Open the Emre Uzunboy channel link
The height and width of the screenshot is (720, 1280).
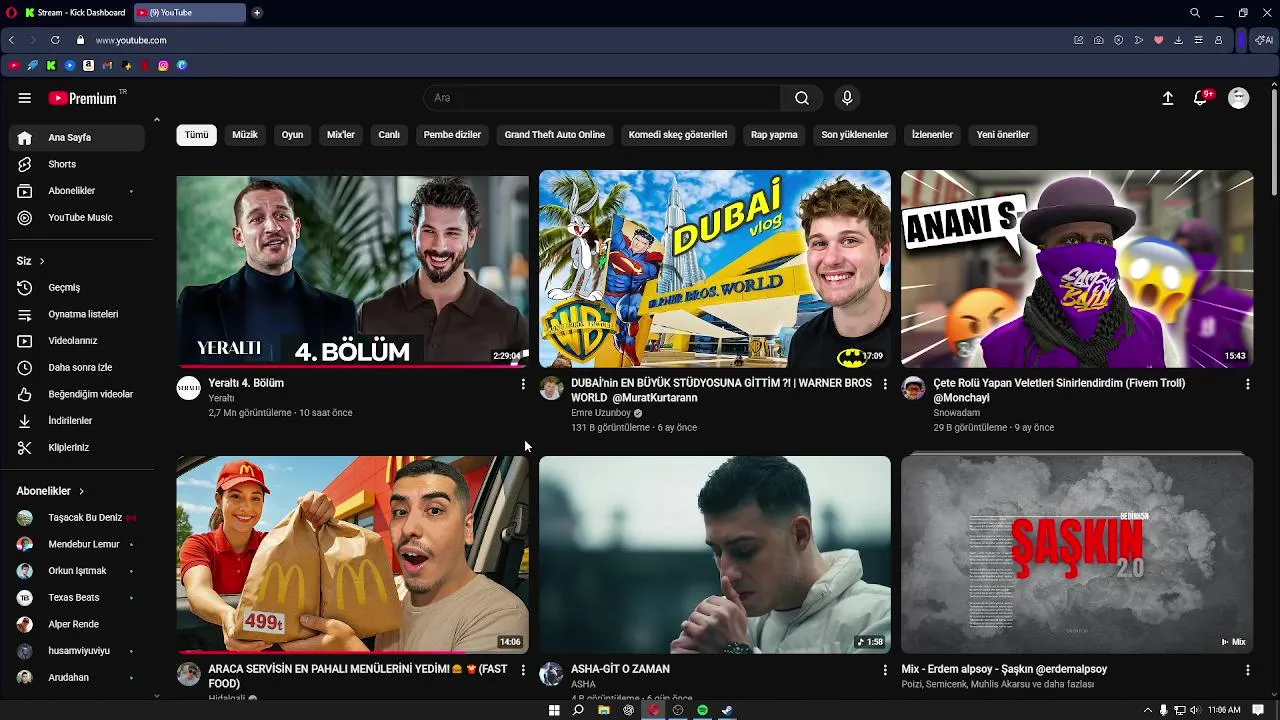[x=601, y=413]
